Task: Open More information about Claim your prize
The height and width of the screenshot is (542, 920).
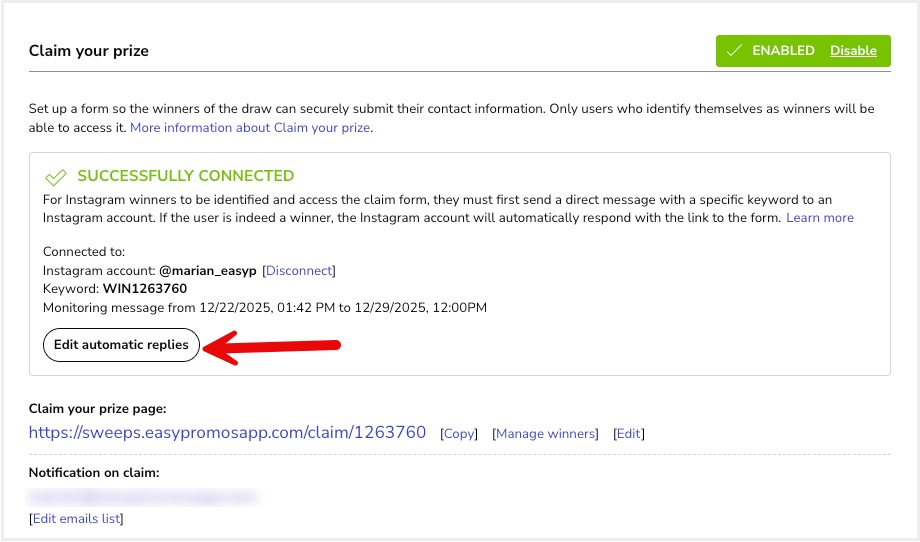Action: point(251,128)
